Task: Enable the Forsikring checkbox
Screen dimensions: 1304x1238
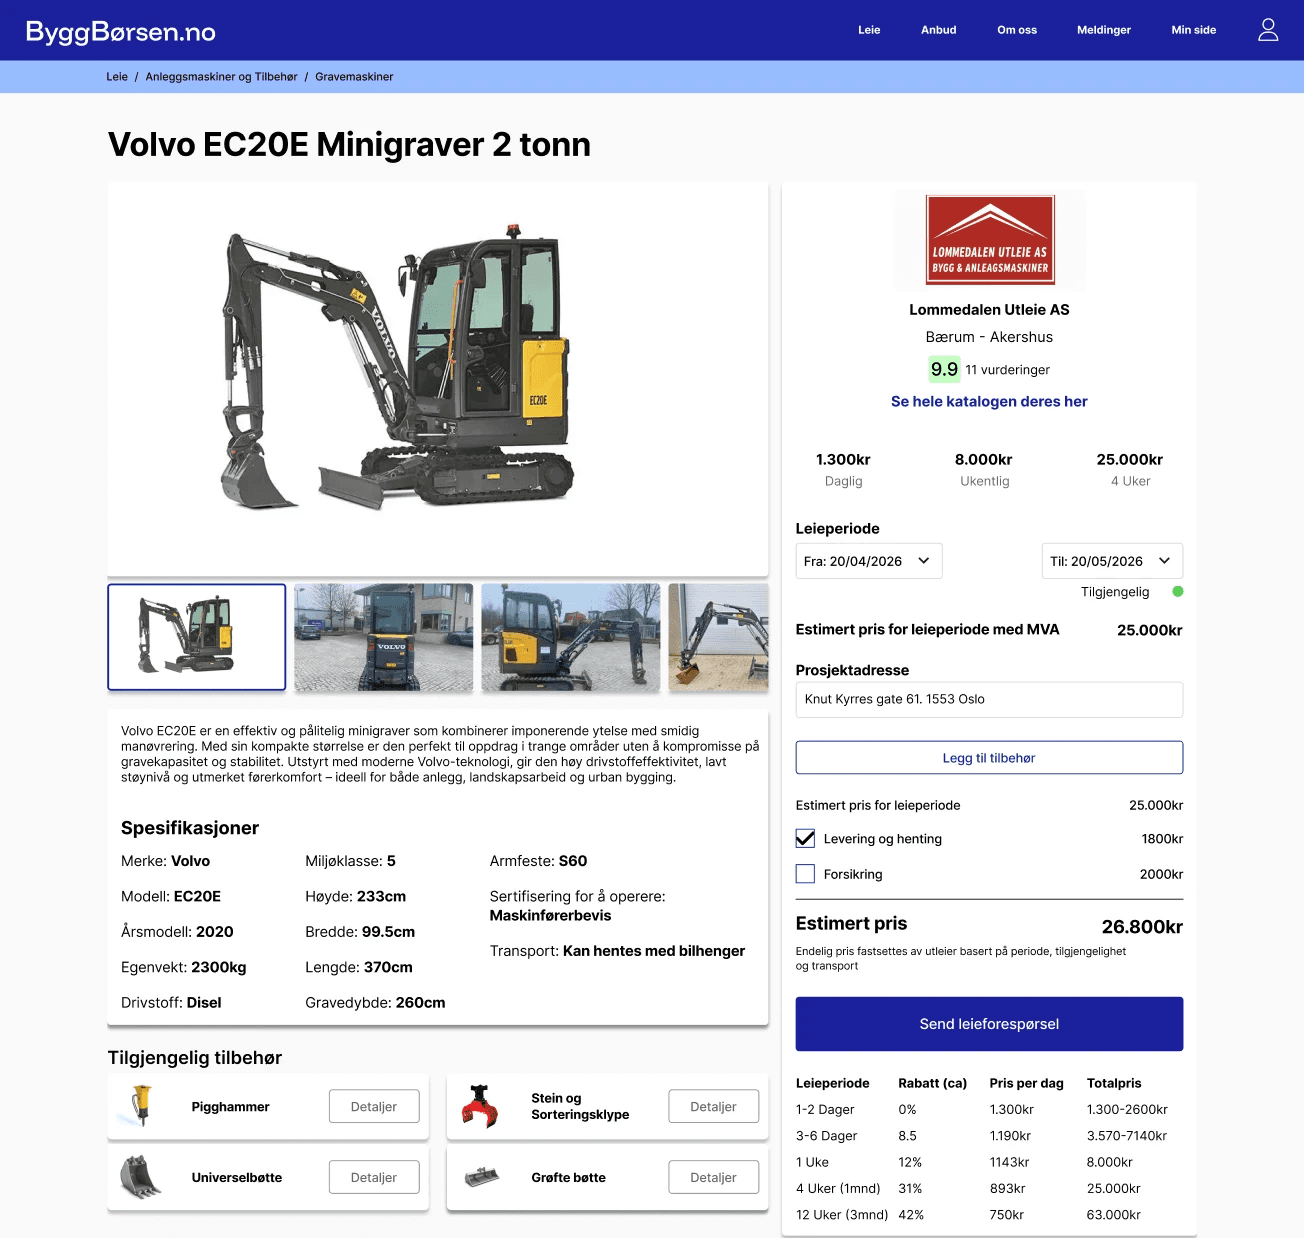Action: click(805, 873)
